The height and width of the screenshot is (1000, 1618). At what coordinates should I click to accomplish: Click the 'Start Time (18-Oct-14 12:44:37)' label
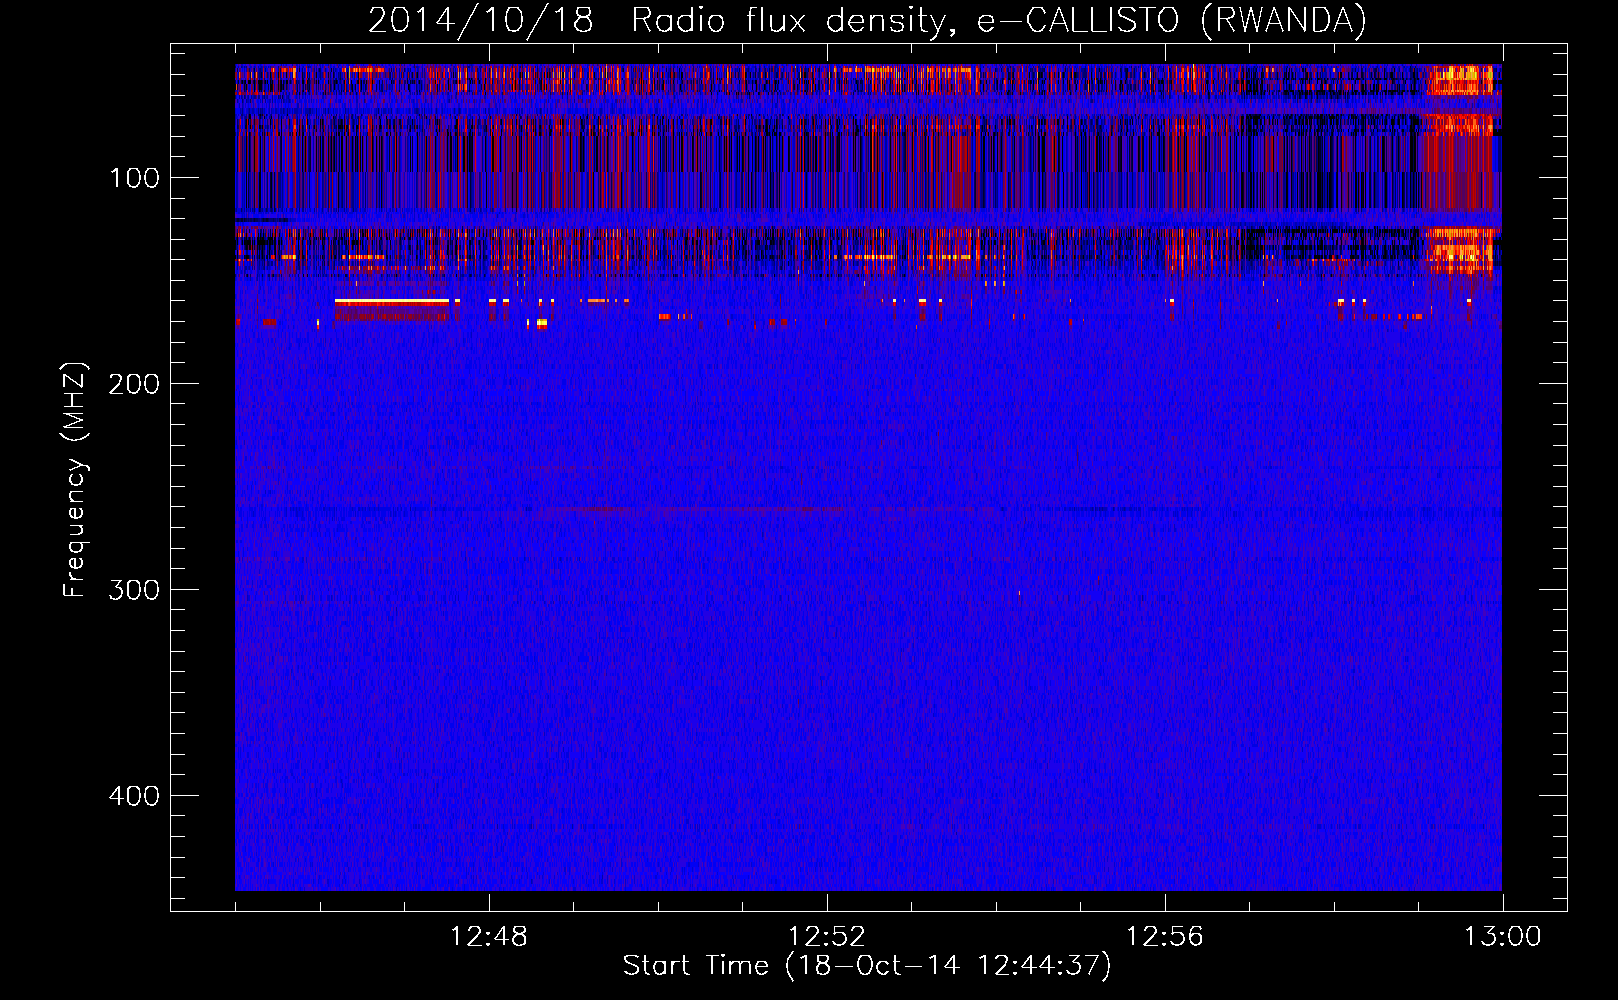(x=867, y=966)
